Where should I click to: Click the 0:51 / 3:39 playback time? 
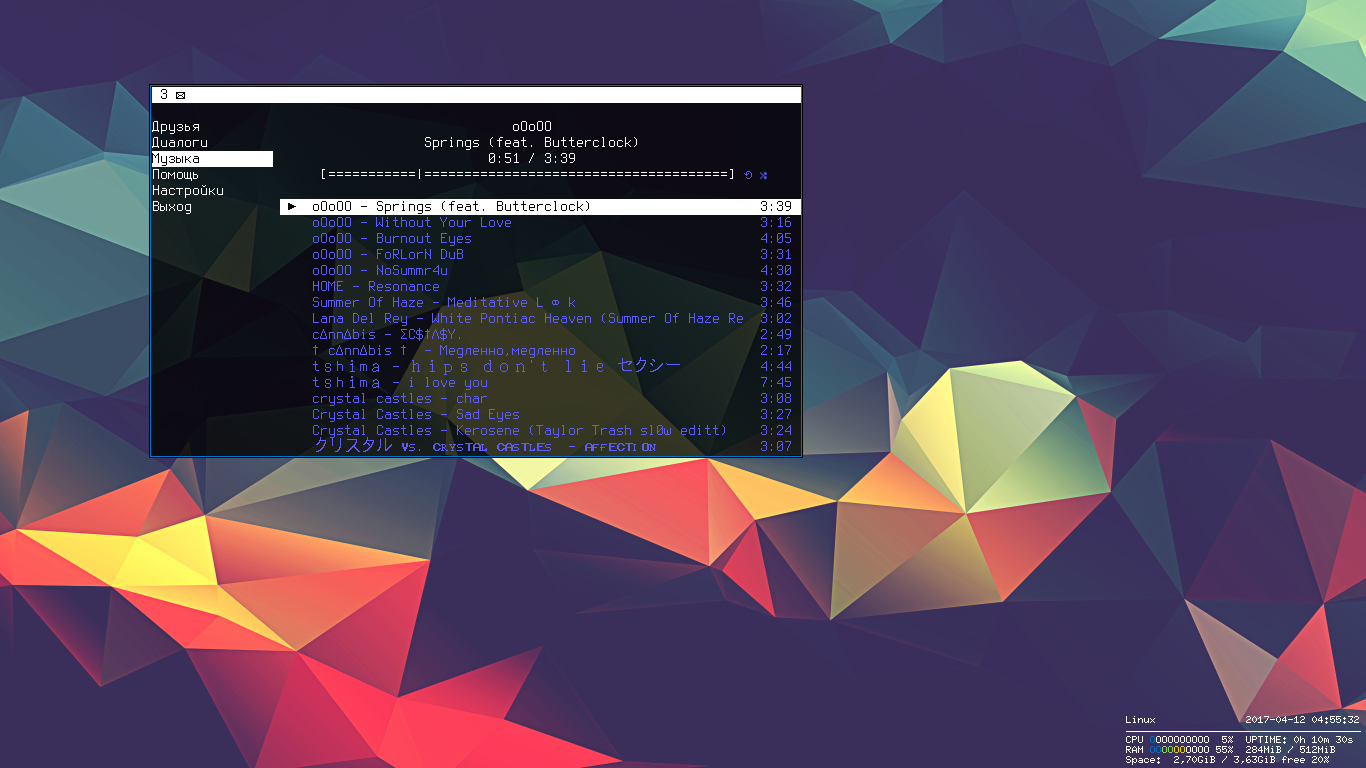tap(532, 159)
